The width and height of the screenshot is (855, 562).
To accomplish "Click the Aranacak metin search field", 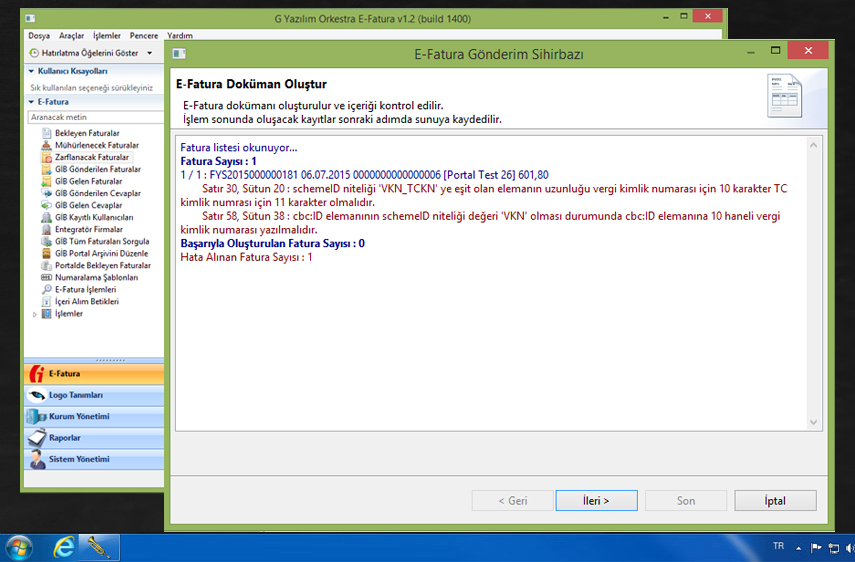I will coord(90,117).
